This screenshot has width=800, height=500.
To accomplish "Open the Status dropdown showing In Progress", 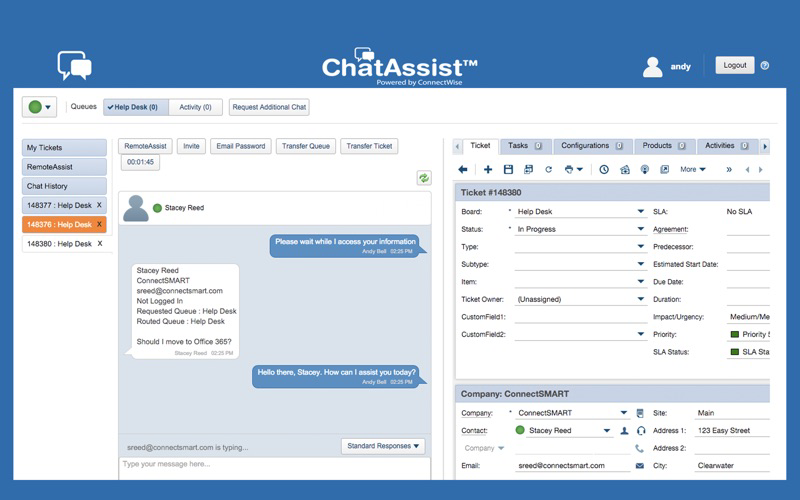I will click(640, 229).
